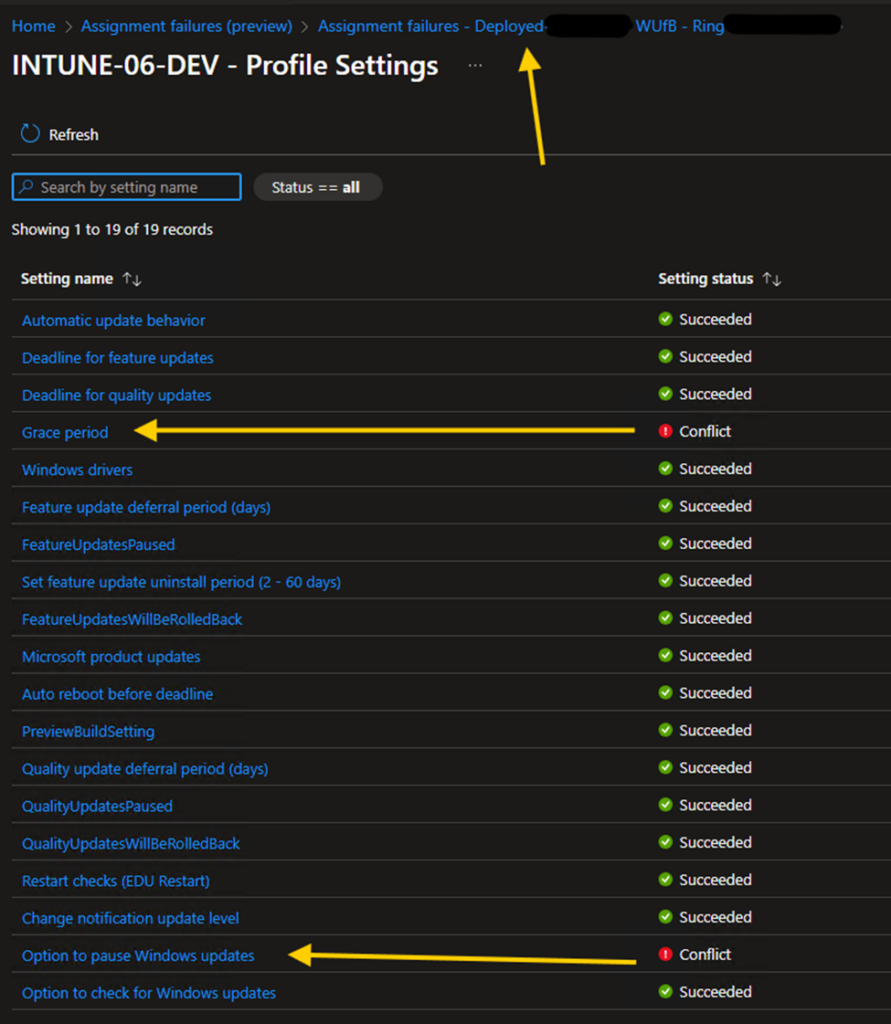This screenshot has height=1024, width=891.
Task: Go to Home breadcrumb
Action: (33, 26)
